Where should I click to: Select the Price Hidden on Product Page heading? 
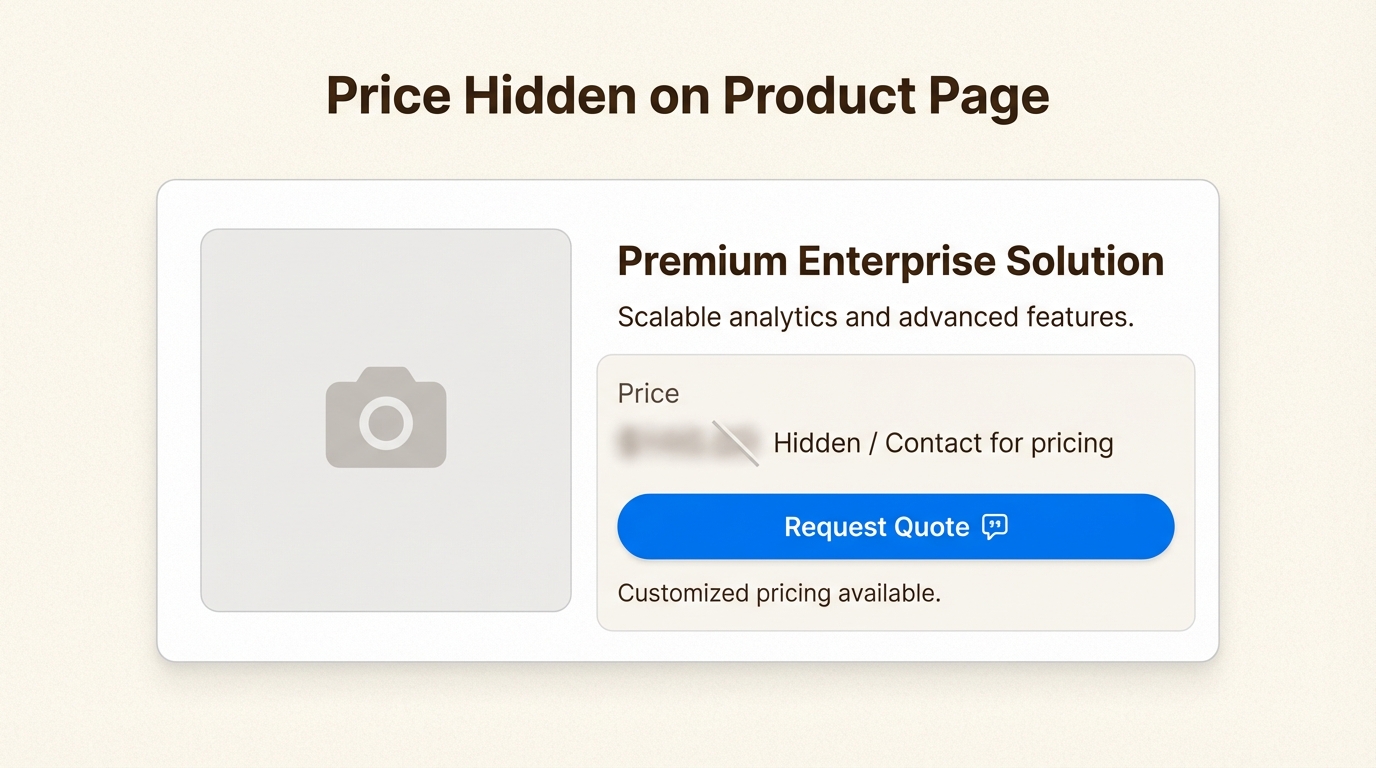click(x=687, y=94)
